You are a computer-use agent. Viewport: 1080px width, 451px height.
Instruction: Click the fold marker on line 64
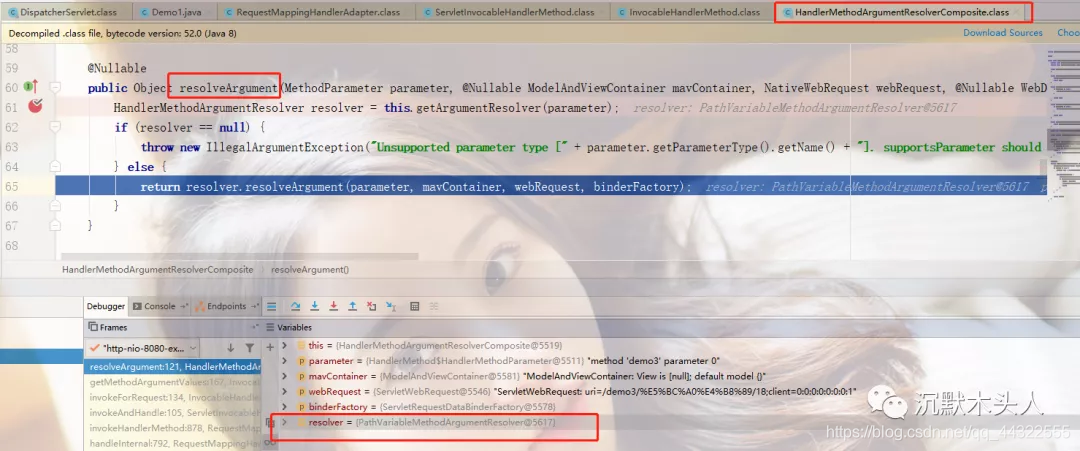[55, 167]
